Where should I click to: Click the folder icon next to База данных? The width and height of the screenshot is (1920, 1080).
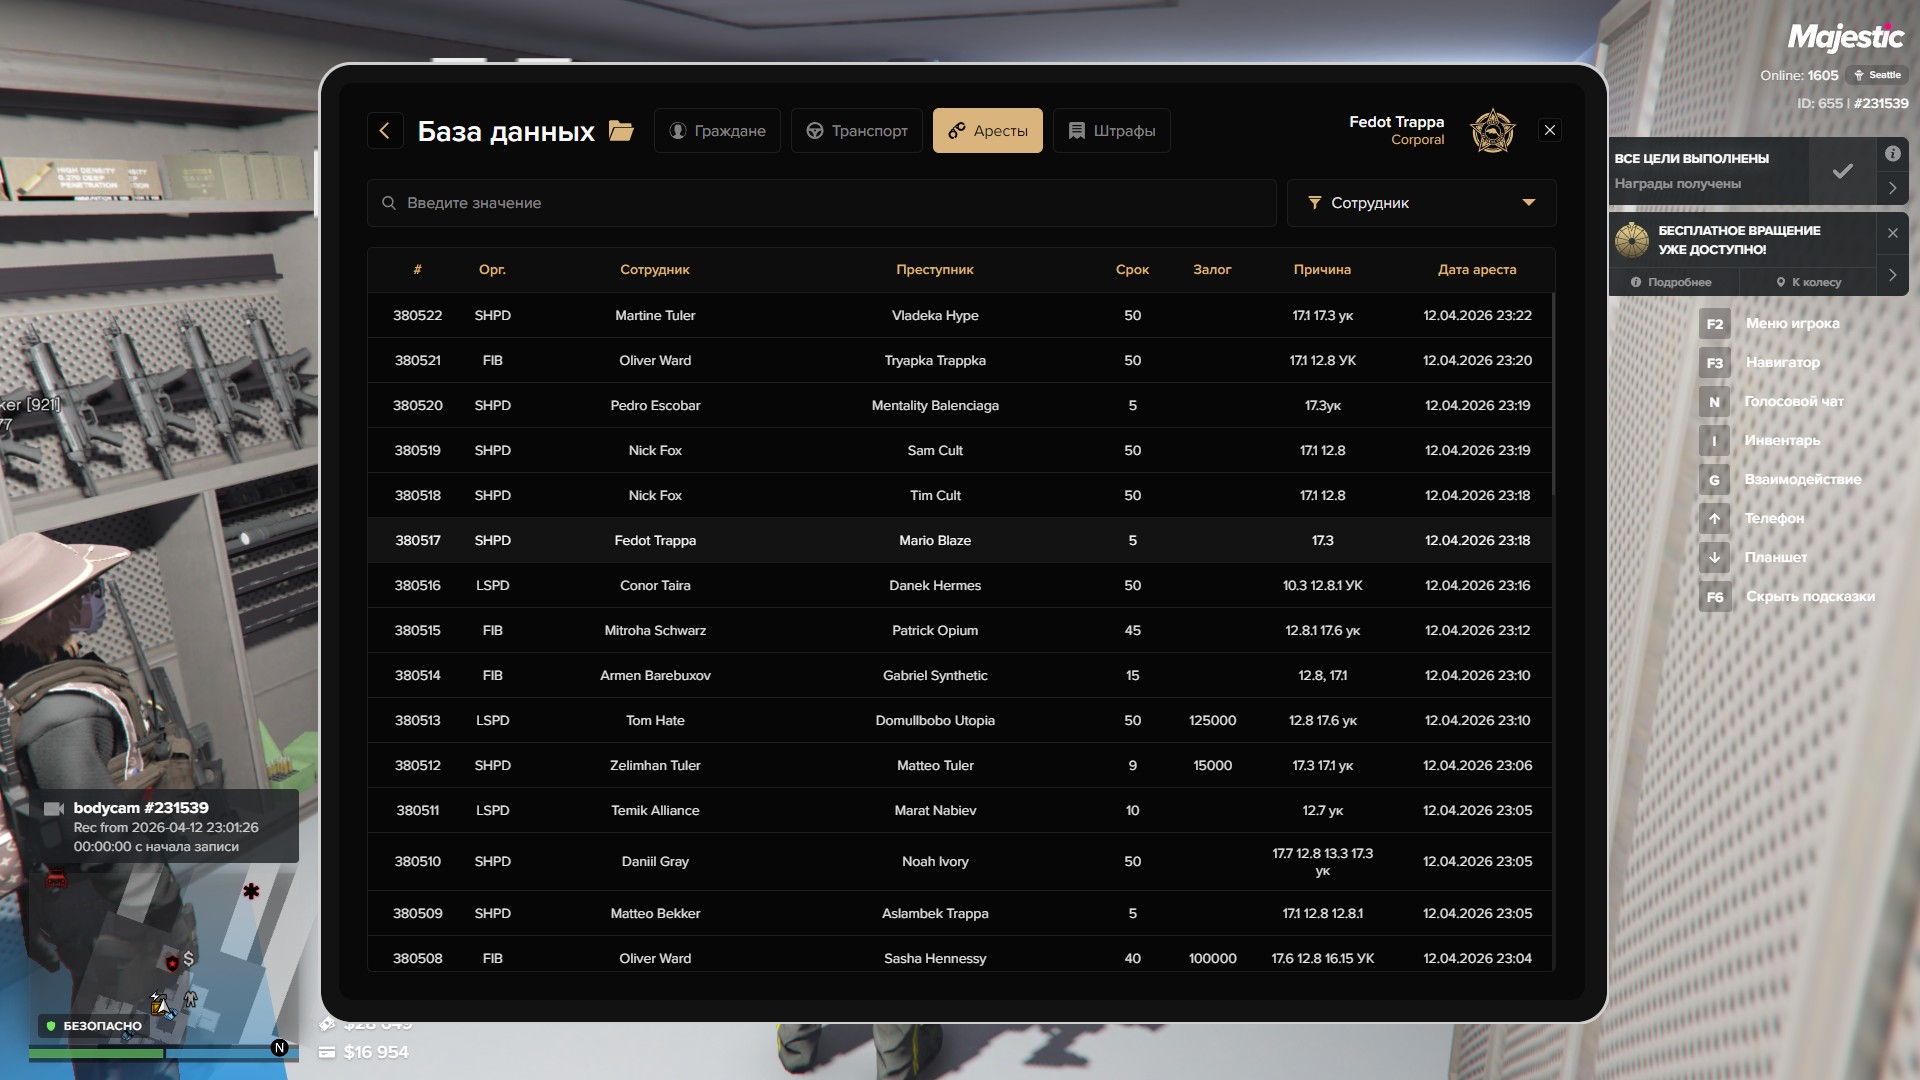pos(621,131)
